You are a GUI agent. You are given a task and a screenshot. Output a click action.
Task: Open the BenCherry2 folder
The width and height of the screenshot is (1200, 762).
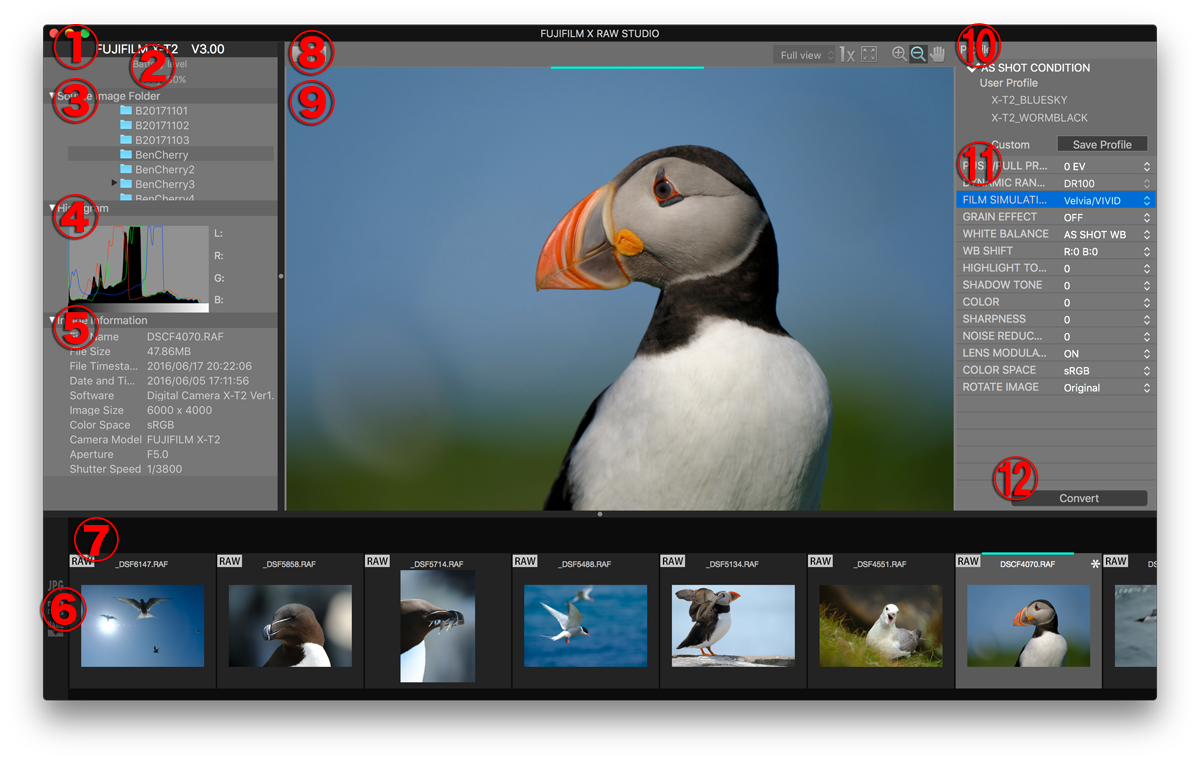tap(164, 170)
